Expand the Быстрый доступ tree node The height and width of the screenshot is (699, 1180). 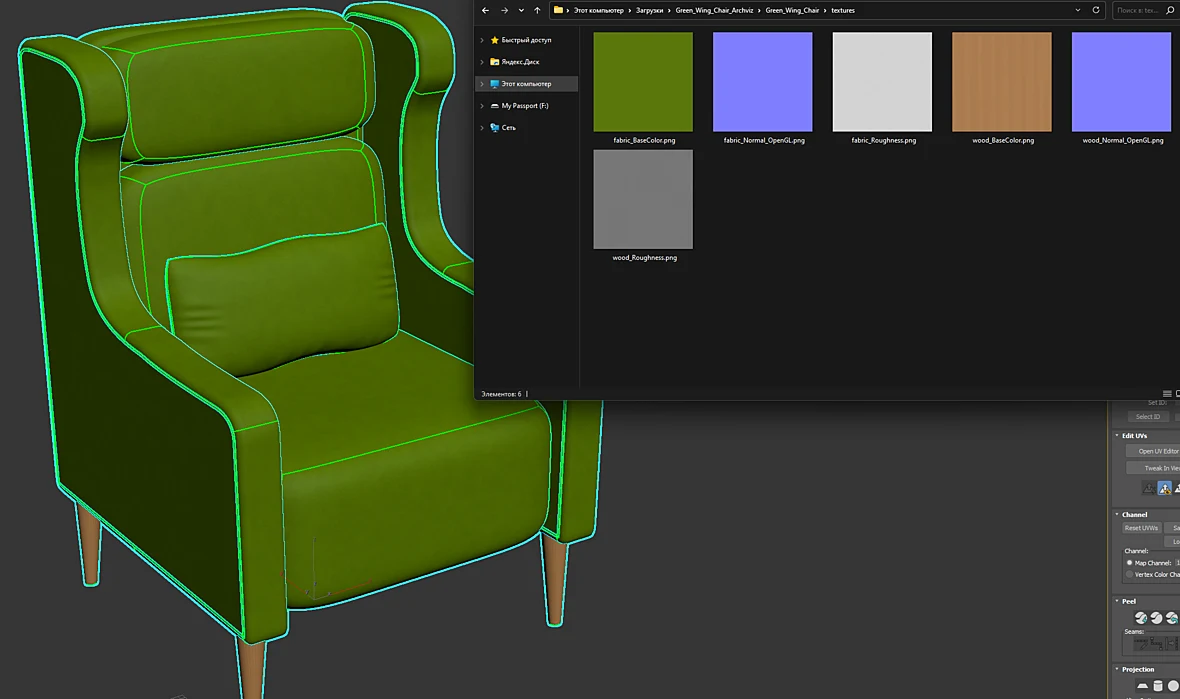[x=482, y=40]
